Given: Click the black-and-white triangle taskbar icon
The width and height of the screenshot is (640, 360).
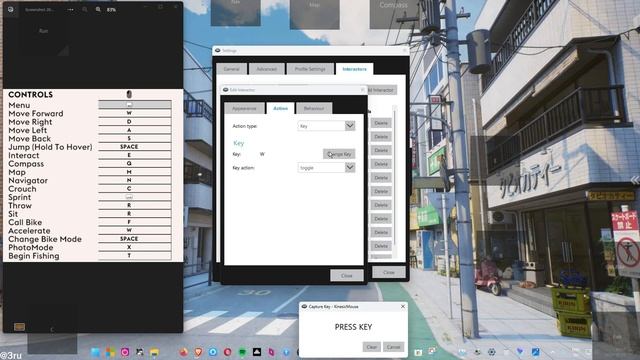Looking at the screenshot, I should click(x=257, y=352).
